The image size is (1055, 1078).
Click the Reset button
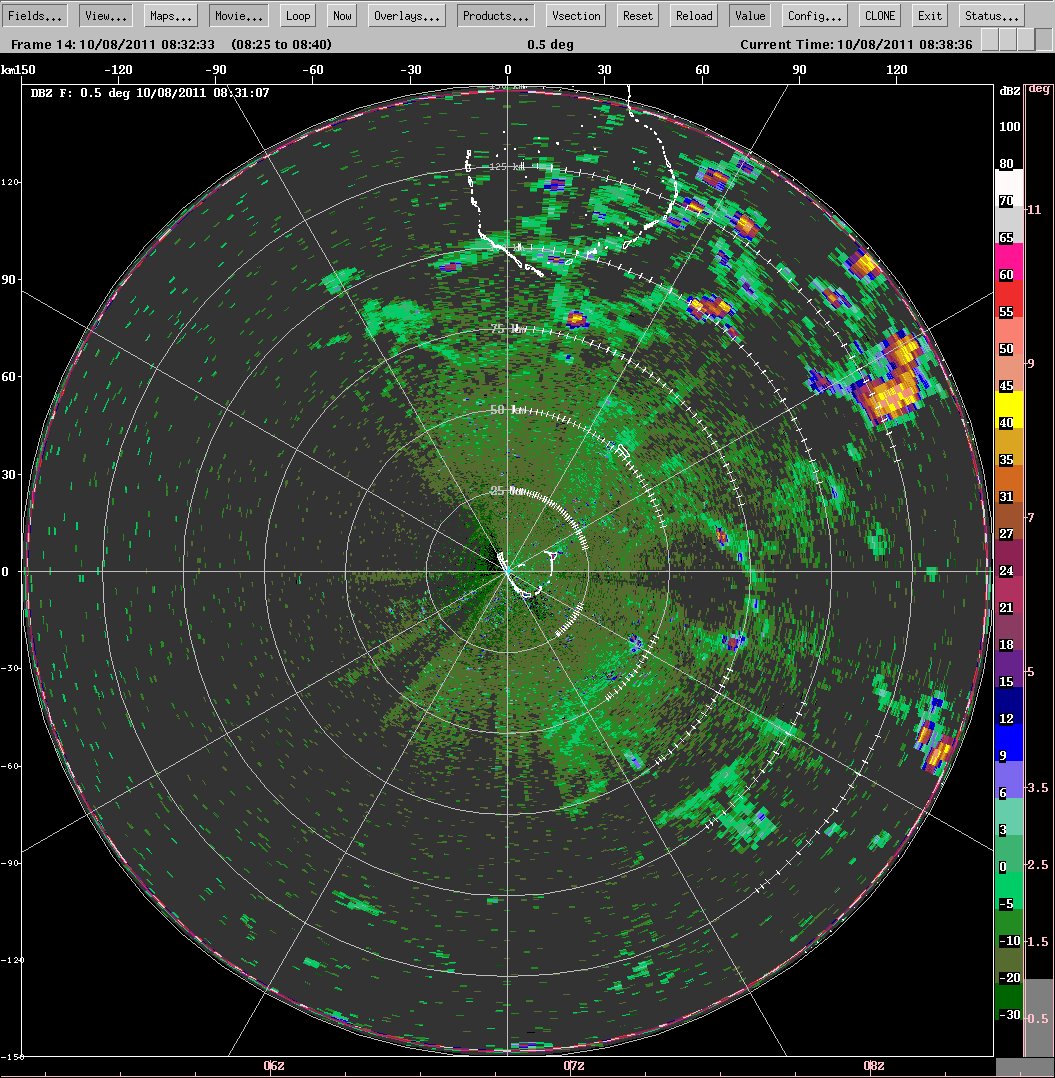coord(638,15)
